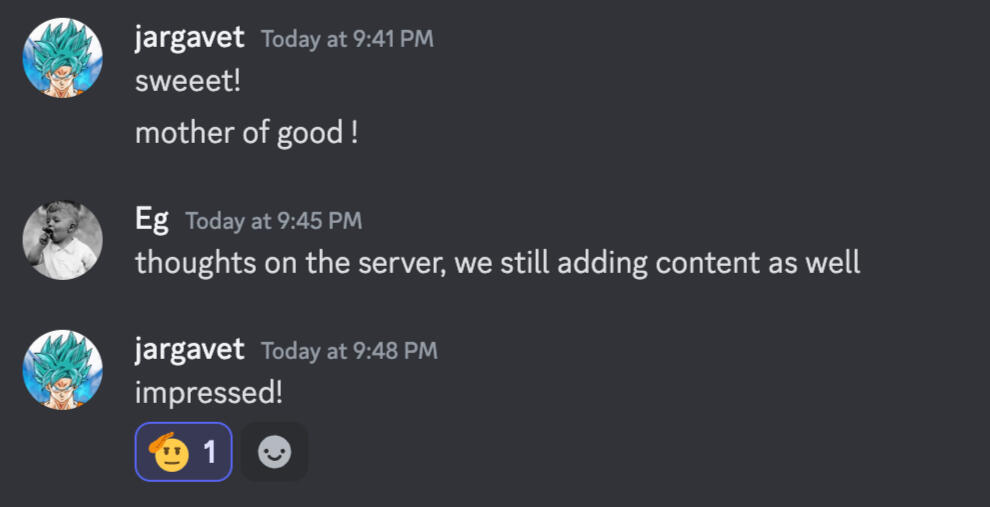Toggle the salute emoji reaction
The image size is (990, 507).
point(172,453)
